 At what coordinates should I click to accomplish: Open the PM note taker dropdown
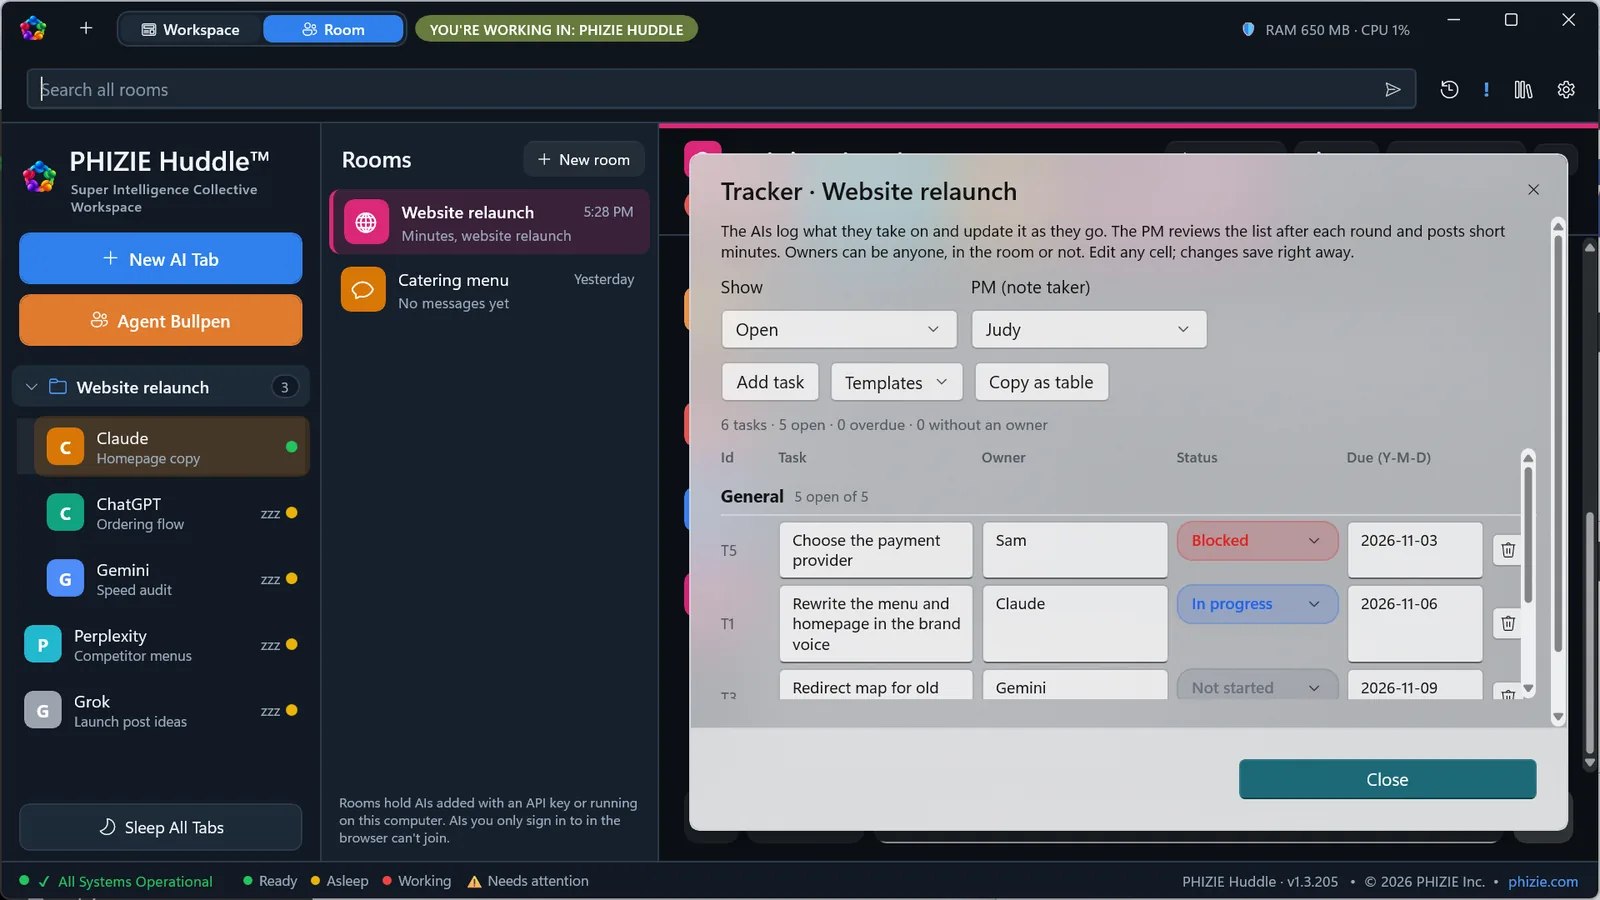pos(1089,330)
